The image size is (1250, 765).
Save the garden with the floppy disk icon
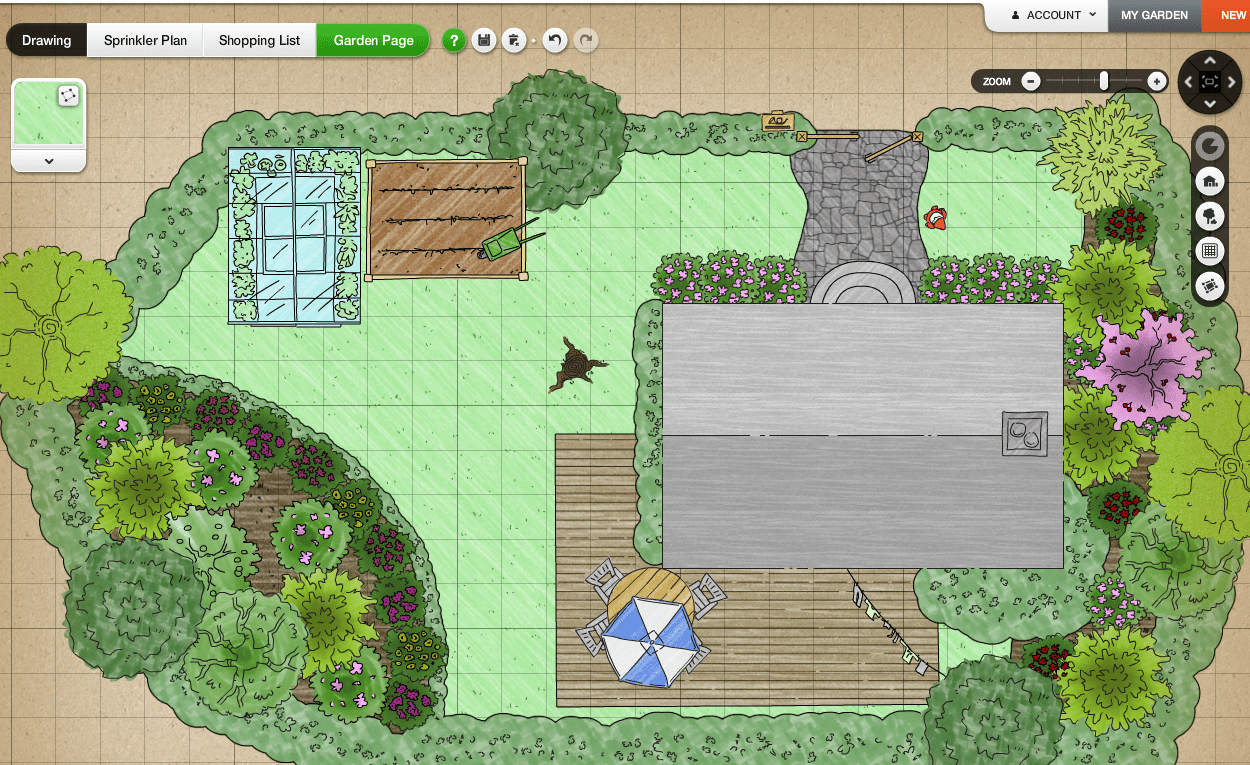(484, 41)
